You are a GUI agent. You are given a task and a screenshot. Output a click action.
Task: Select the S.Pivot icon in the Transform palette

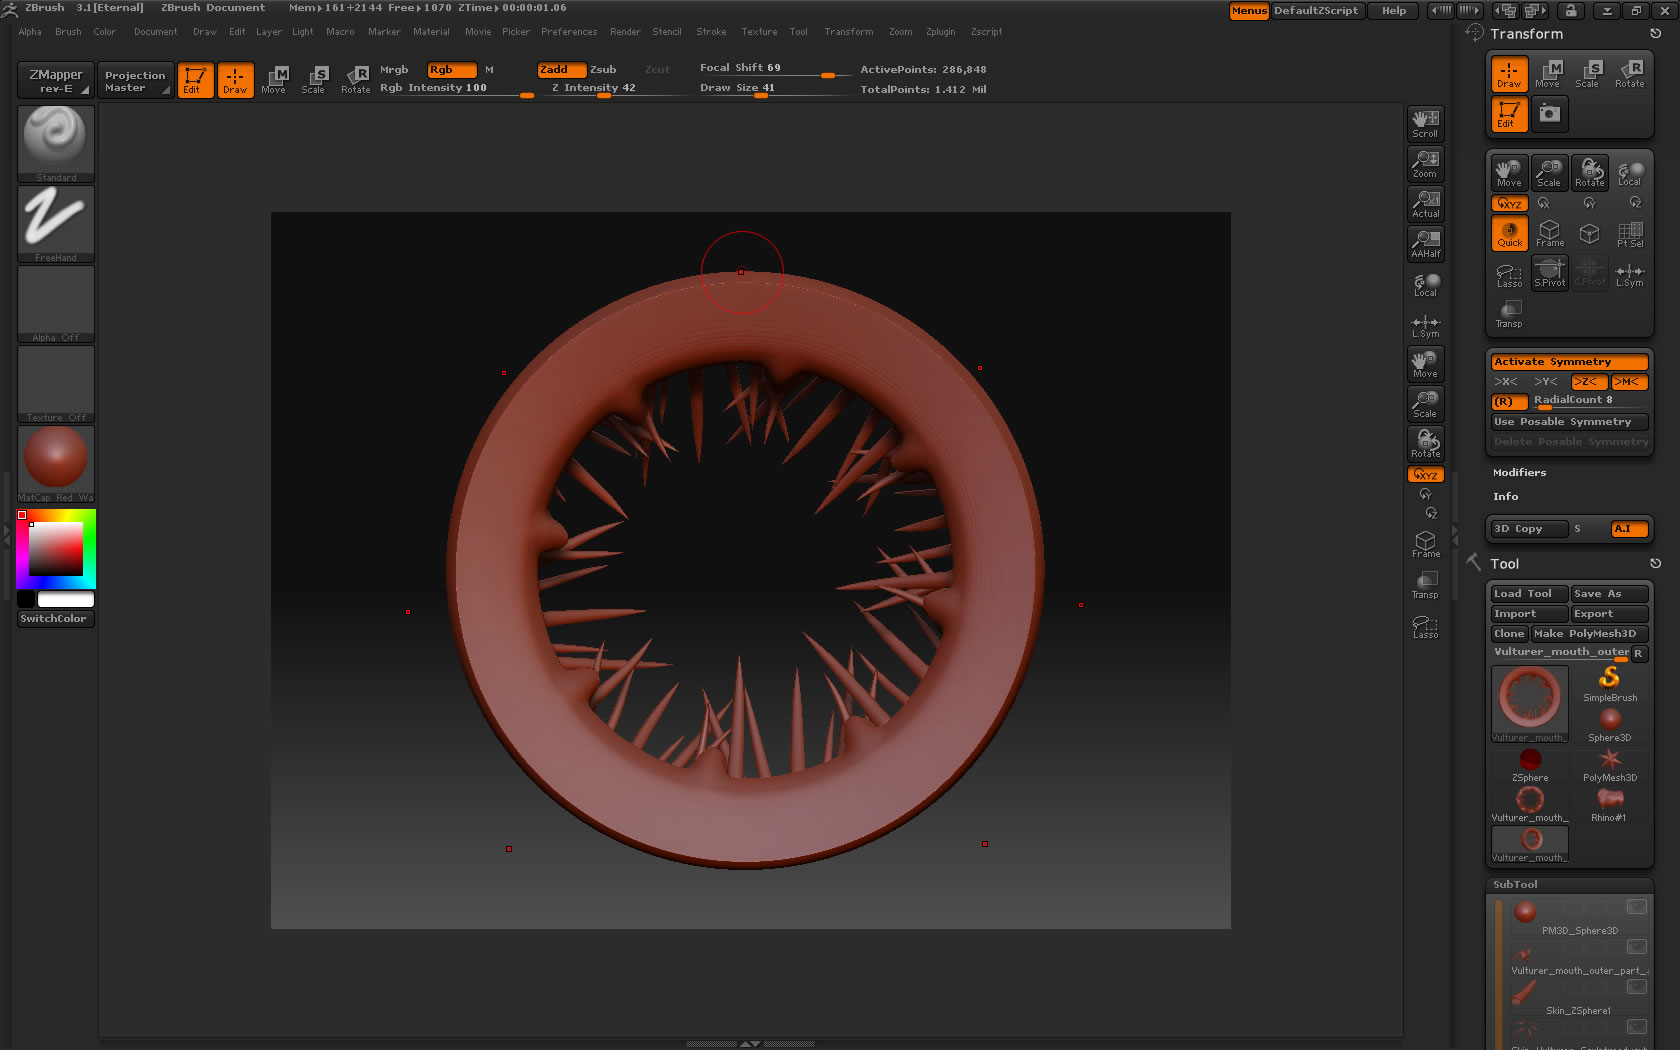(x=1549, y=272)
